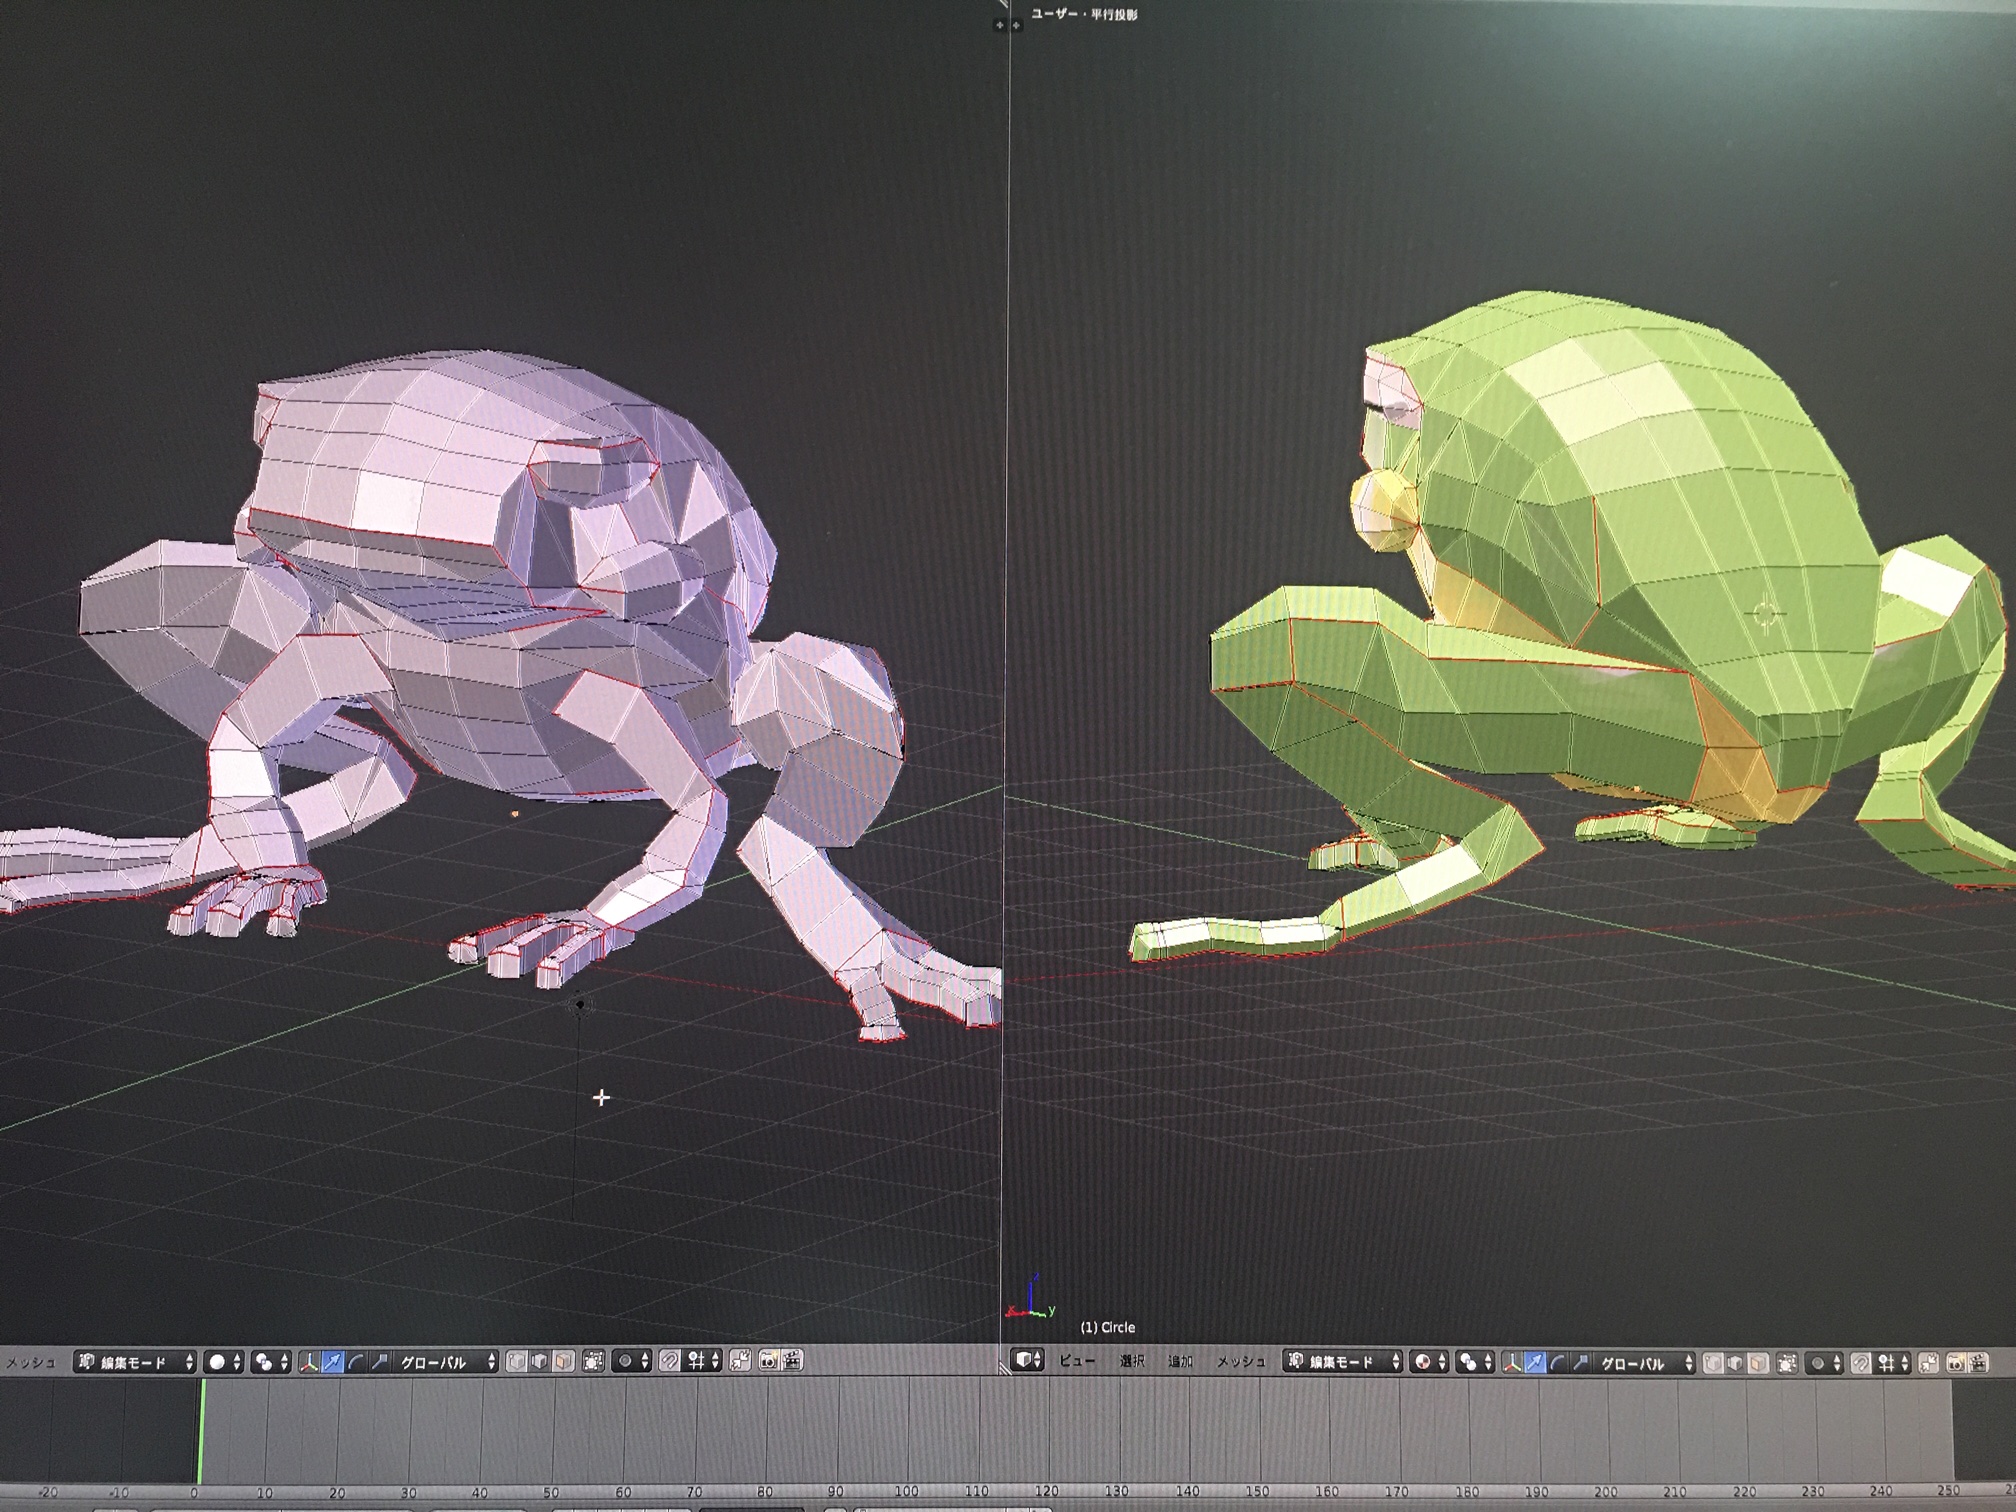
Task: Enable face select mode in left header
Action: [564, 1361]
